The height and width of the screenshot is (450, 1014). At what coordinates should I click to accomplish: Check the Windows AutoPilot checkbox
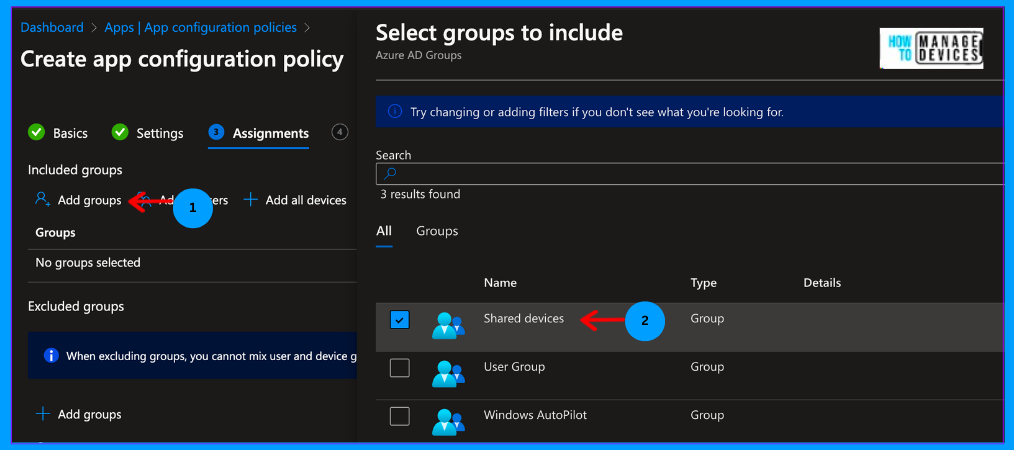coord(400,416)
